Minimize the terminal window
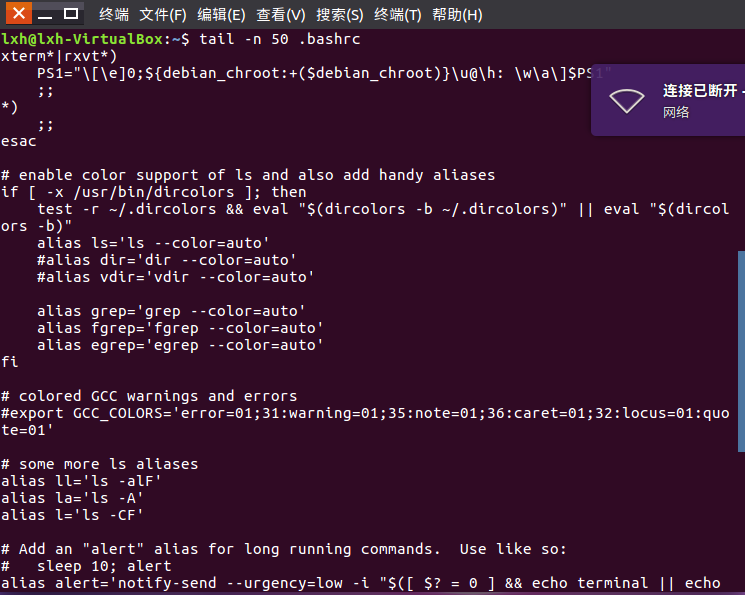This screenshot has width=745, height=595. coord(45,14)
